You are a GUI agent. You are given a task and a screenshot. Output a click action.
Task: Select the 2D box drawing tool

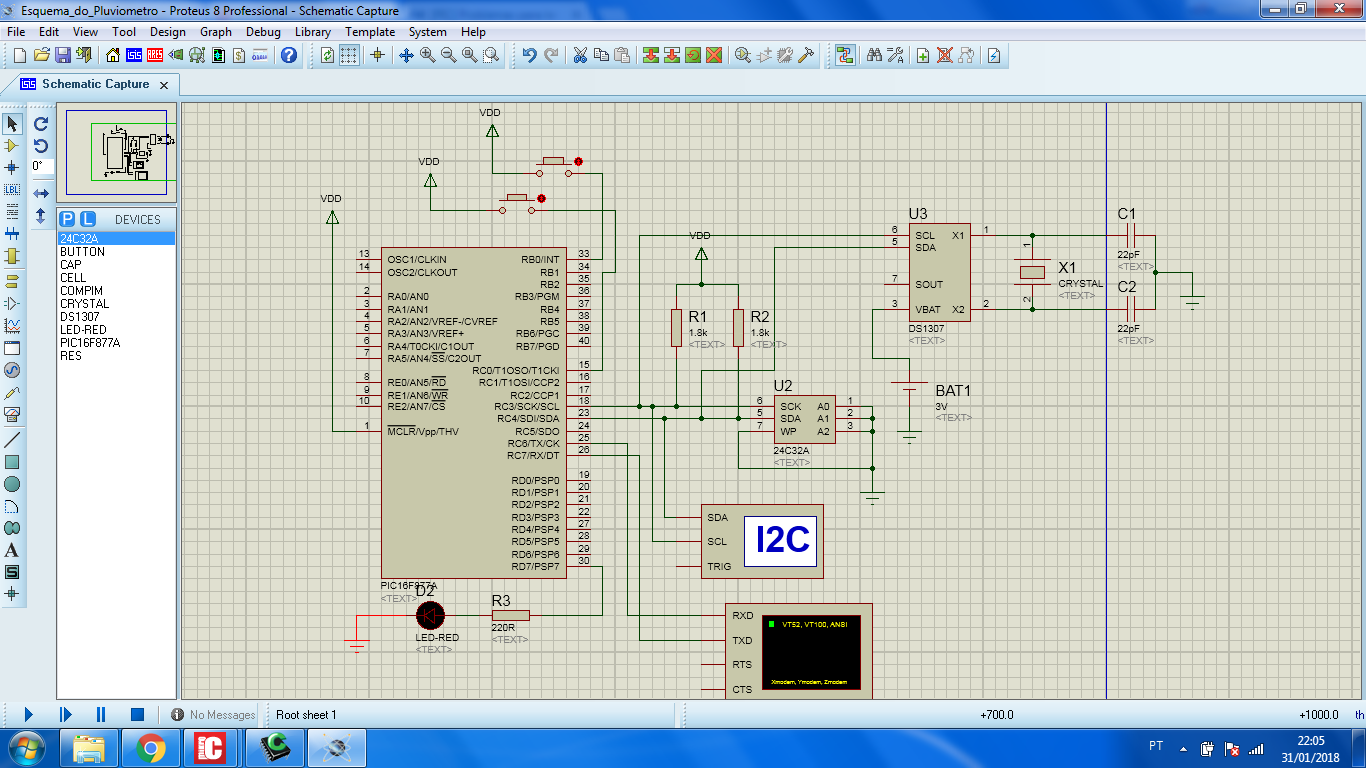pos(12,462)
